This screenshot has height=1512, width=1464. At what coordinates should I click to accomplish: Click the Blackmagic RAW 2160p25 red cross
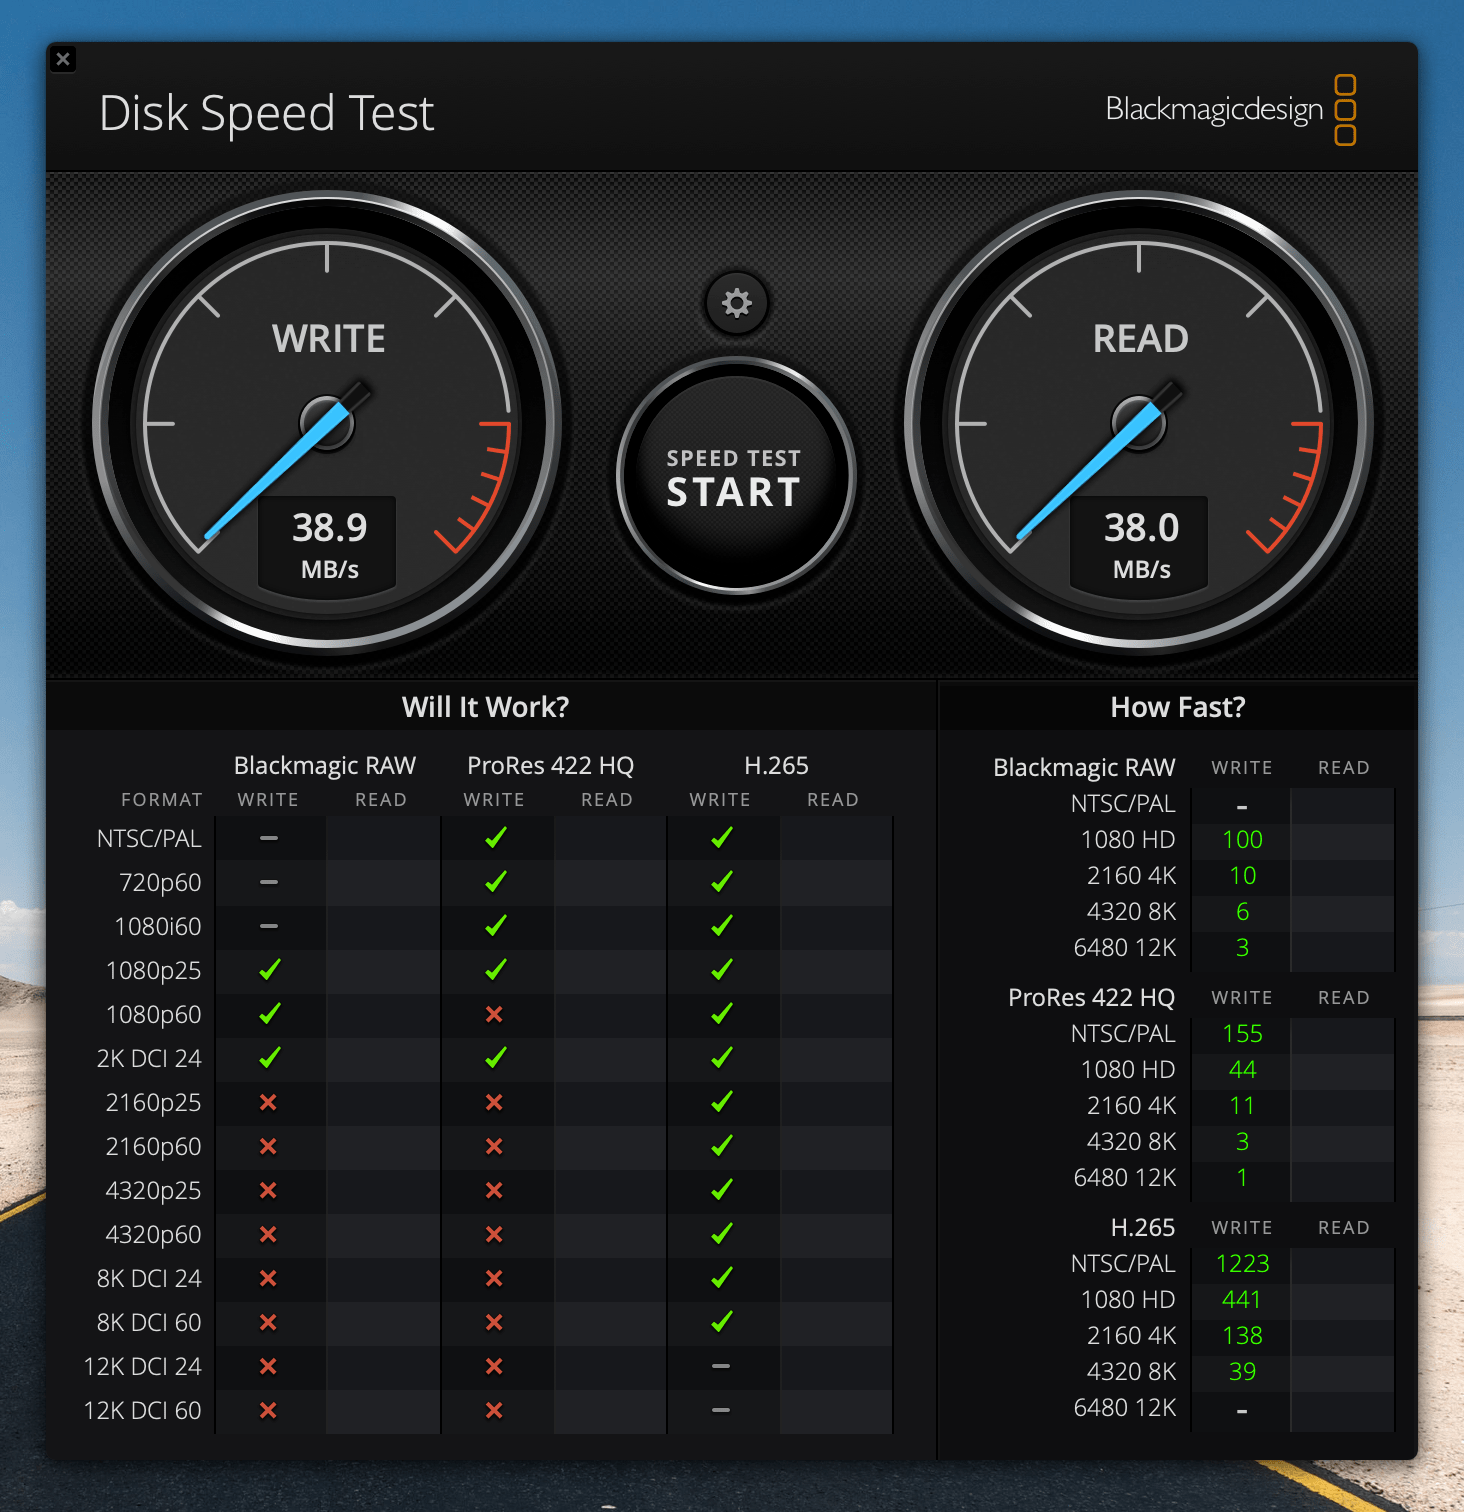coord(268,1102)
